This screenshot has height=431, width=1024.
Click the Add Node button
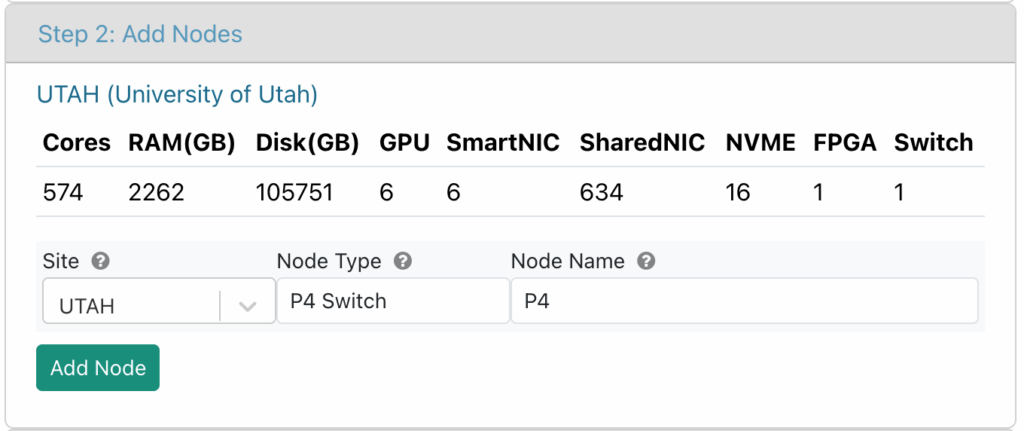98,368
